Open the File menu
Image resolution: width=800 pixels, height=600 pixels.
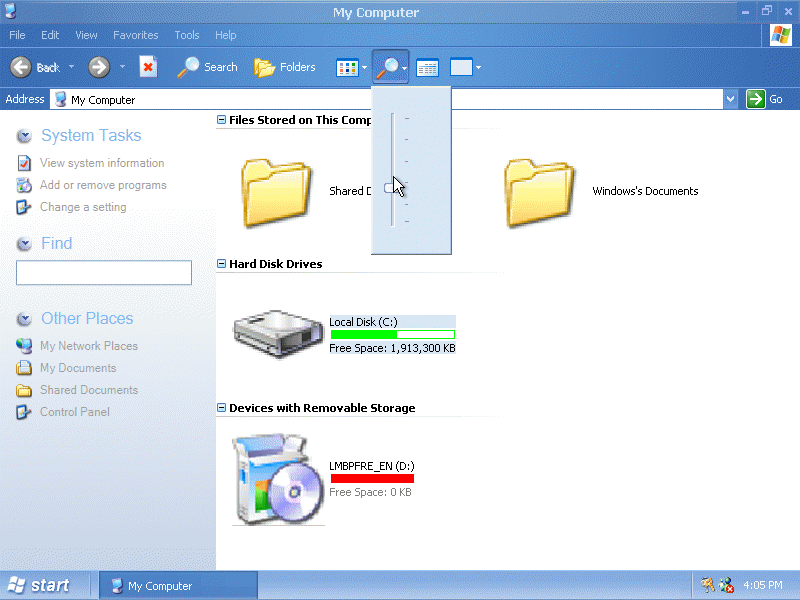coord(17,35)
